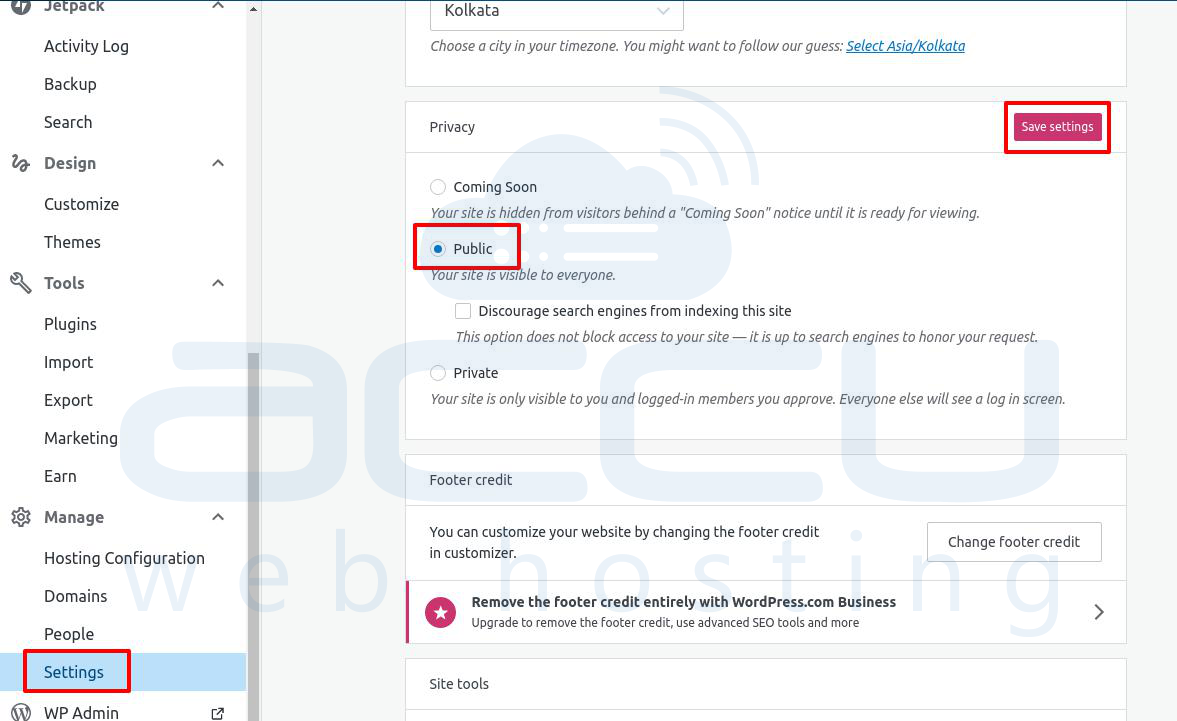
Task: Open Backup in sidebar
Action: [x=70, y=84]
